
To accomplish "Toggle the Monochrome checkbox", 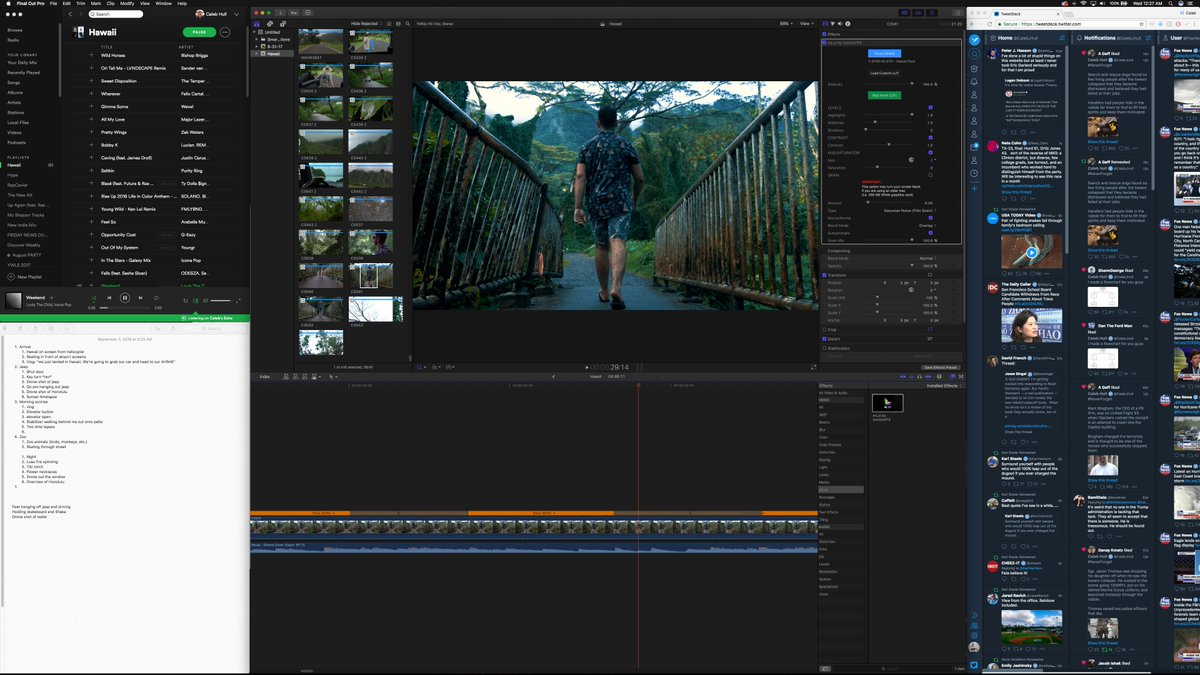I will [930, 218].
